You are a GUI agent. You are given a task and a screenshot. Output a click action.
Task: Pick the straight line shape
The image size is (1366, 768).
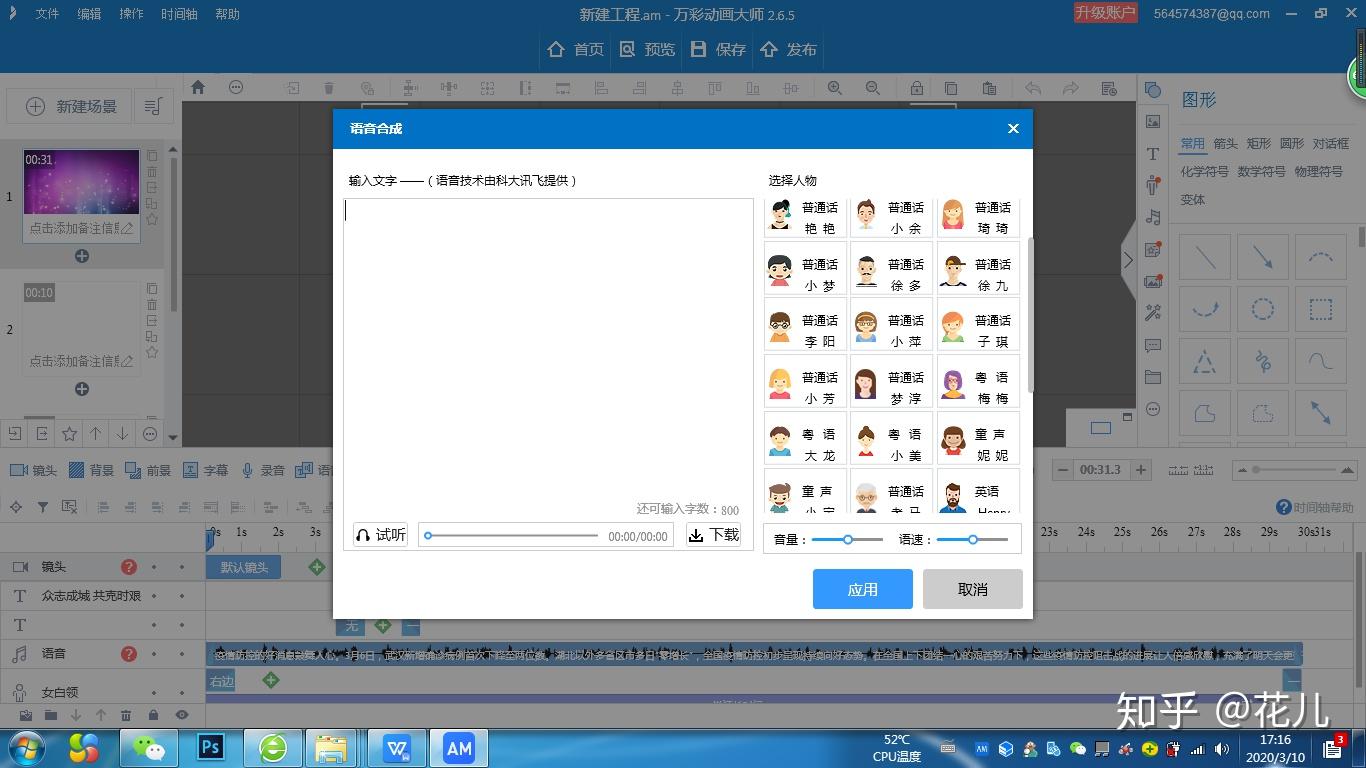coord(1205,258)
